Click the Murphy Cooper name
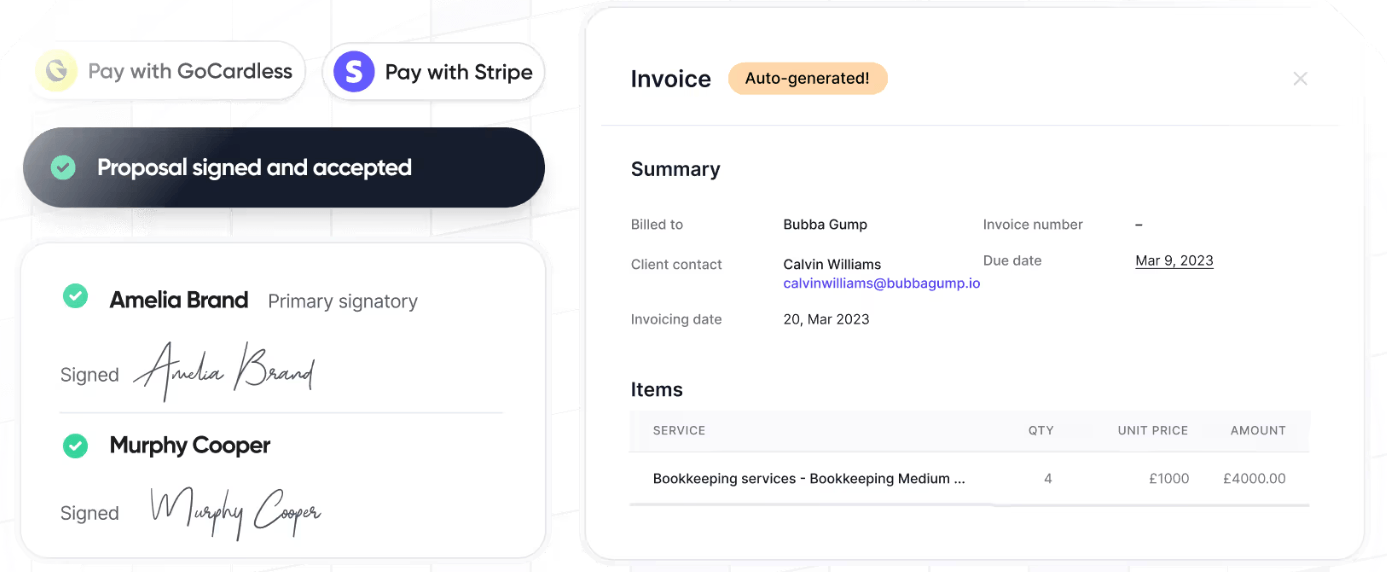The width and height of the screenshot is (1387, 572). point(190,445)
